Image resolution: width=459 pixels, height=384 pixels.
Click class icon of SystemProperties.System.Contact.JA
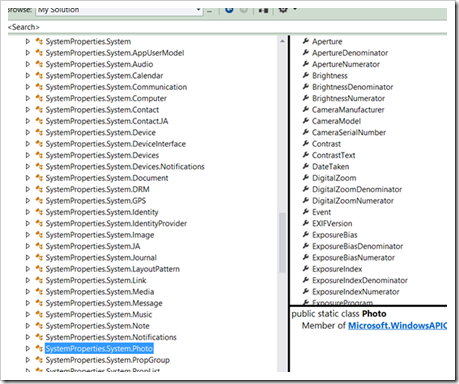click(x=39, y=121)
